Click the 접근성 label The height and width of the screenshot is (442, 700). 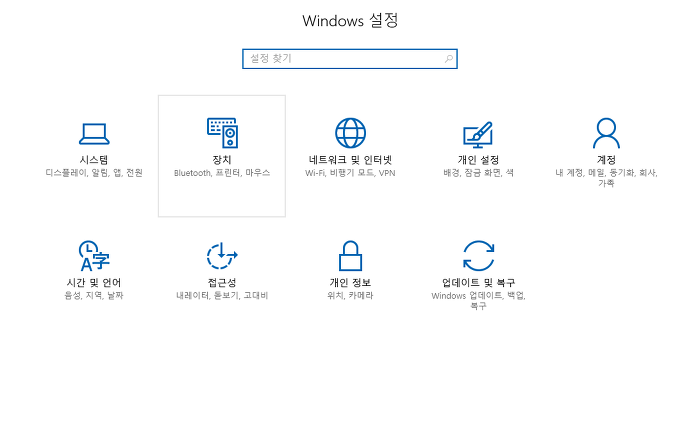[222, 282]
